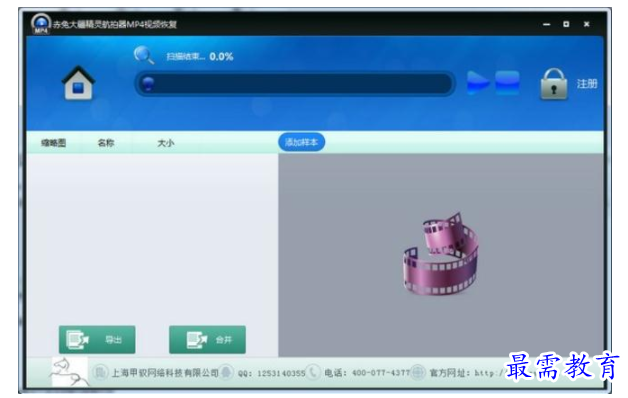The image size is (628, 398).
Task: Start scanning with the blue play button
Action: click(x=478, y=82)
